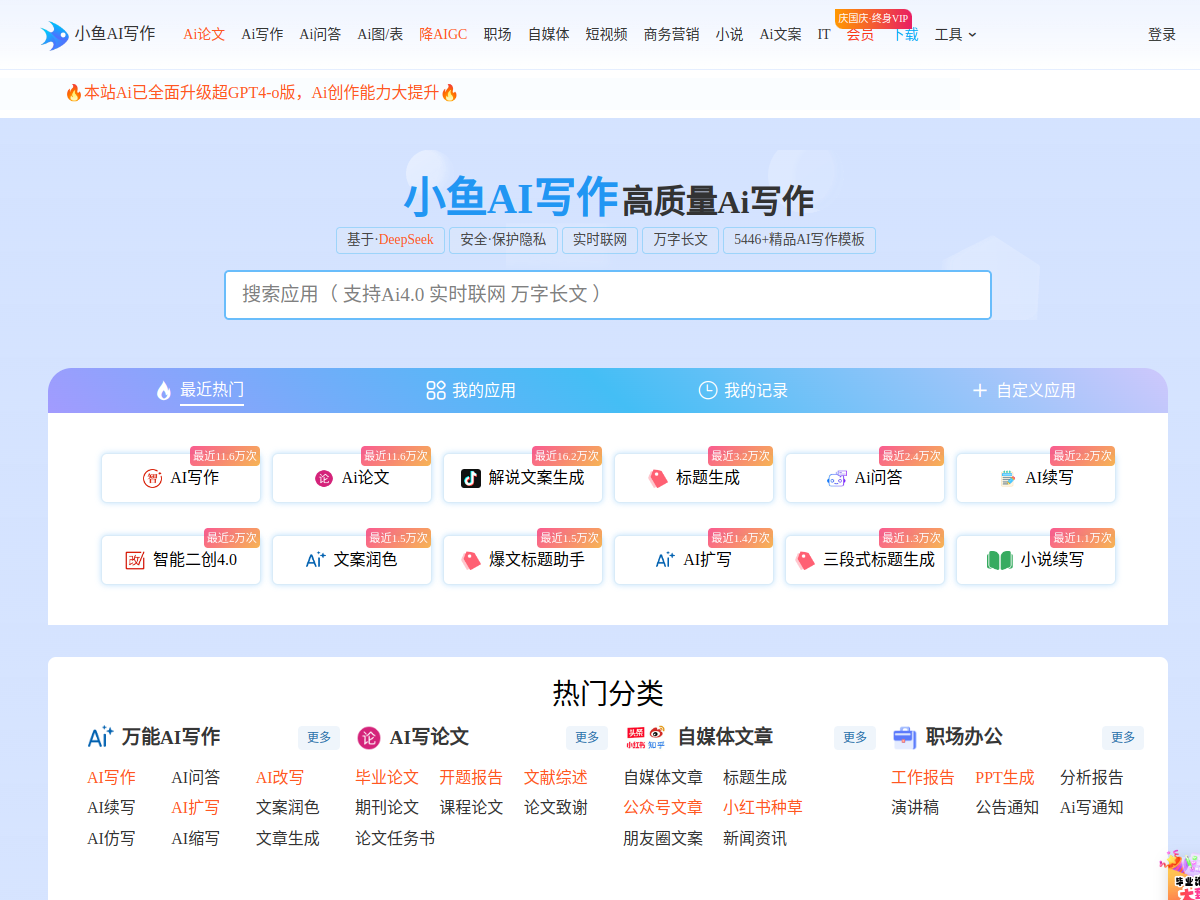Open 短视频 in the top navigation
Image resolution: width=1200 pixels, height=900 pixels.
[x=606, y=35]
